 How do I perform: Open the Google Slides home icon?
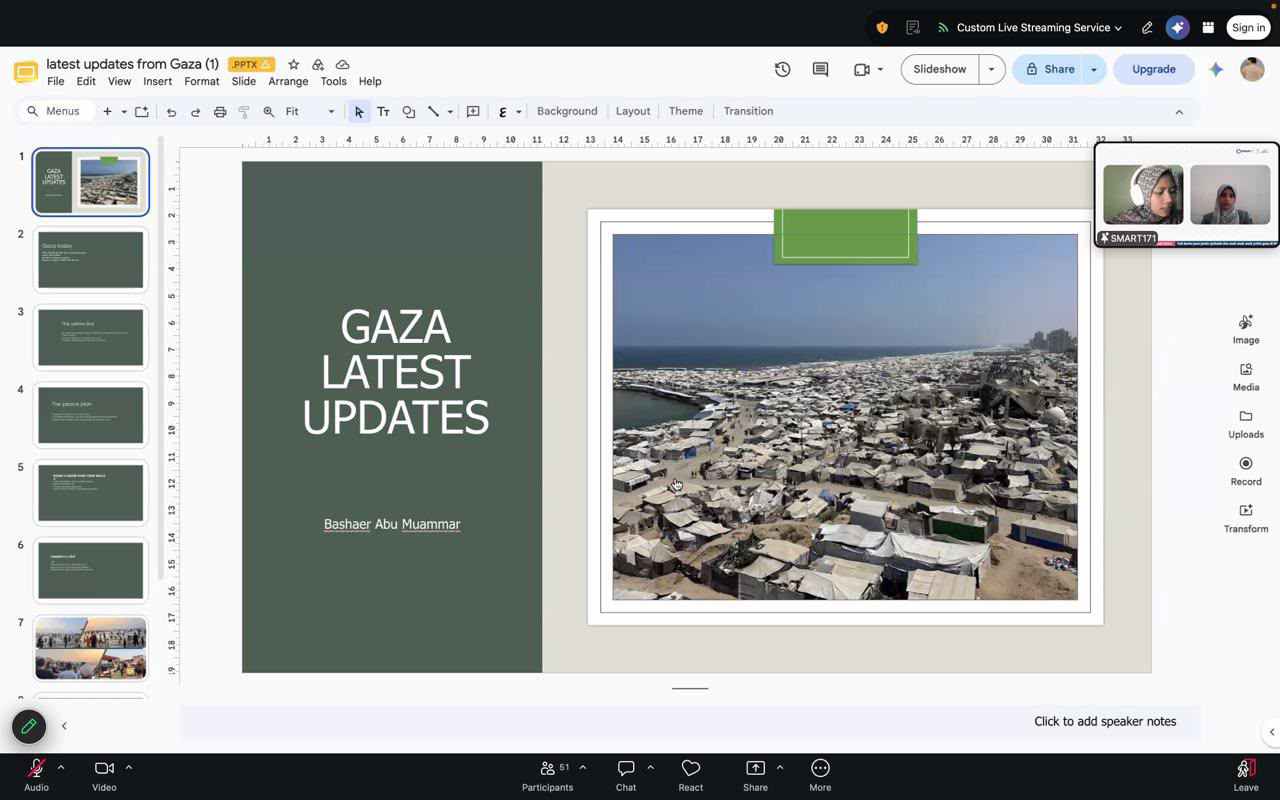[x=26, y=72]
